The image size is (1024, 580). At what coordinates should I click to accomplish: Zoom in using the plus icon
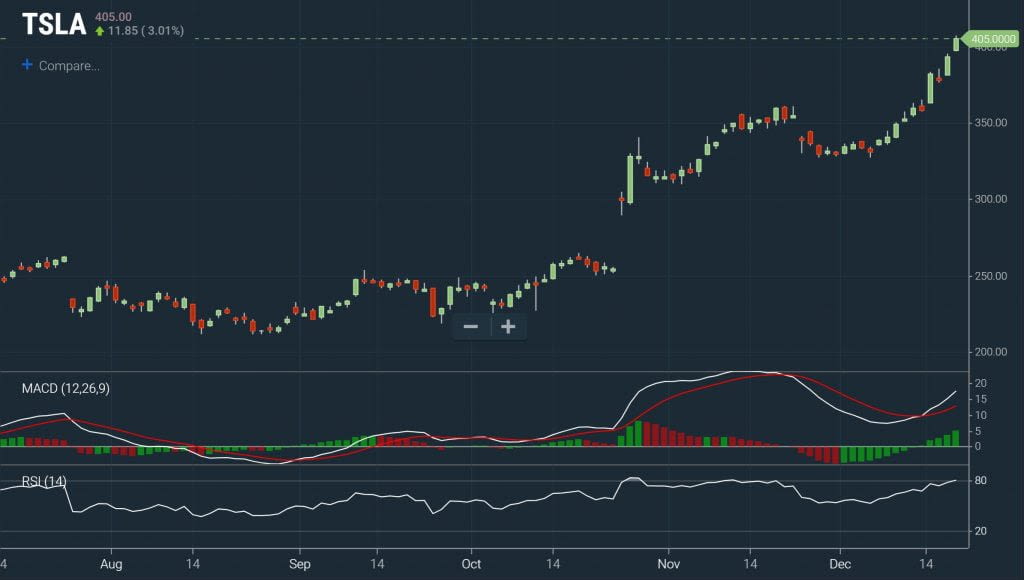click(508, 327)
